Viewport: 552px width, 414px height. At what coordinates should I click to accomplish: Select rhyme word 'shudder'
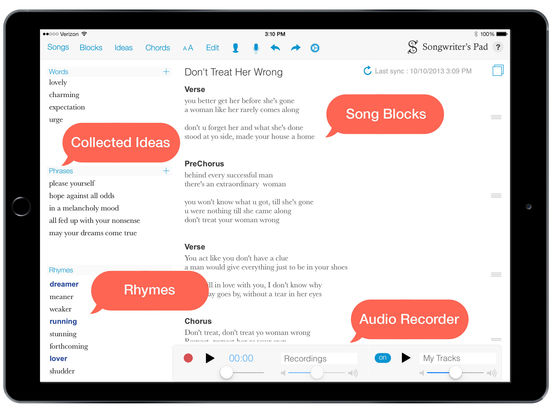click(x=62, y=371)
